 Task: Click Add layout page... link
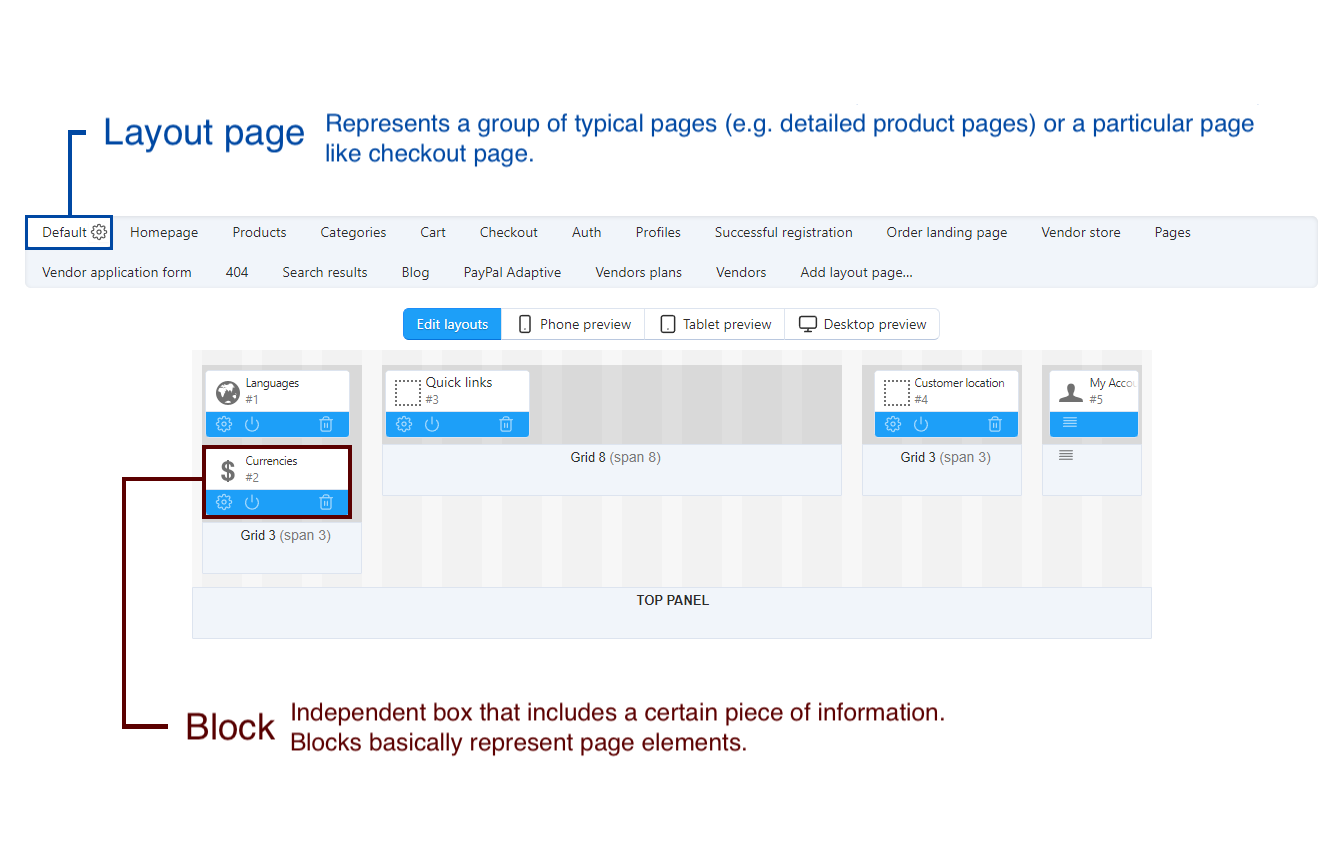point(856,272)
